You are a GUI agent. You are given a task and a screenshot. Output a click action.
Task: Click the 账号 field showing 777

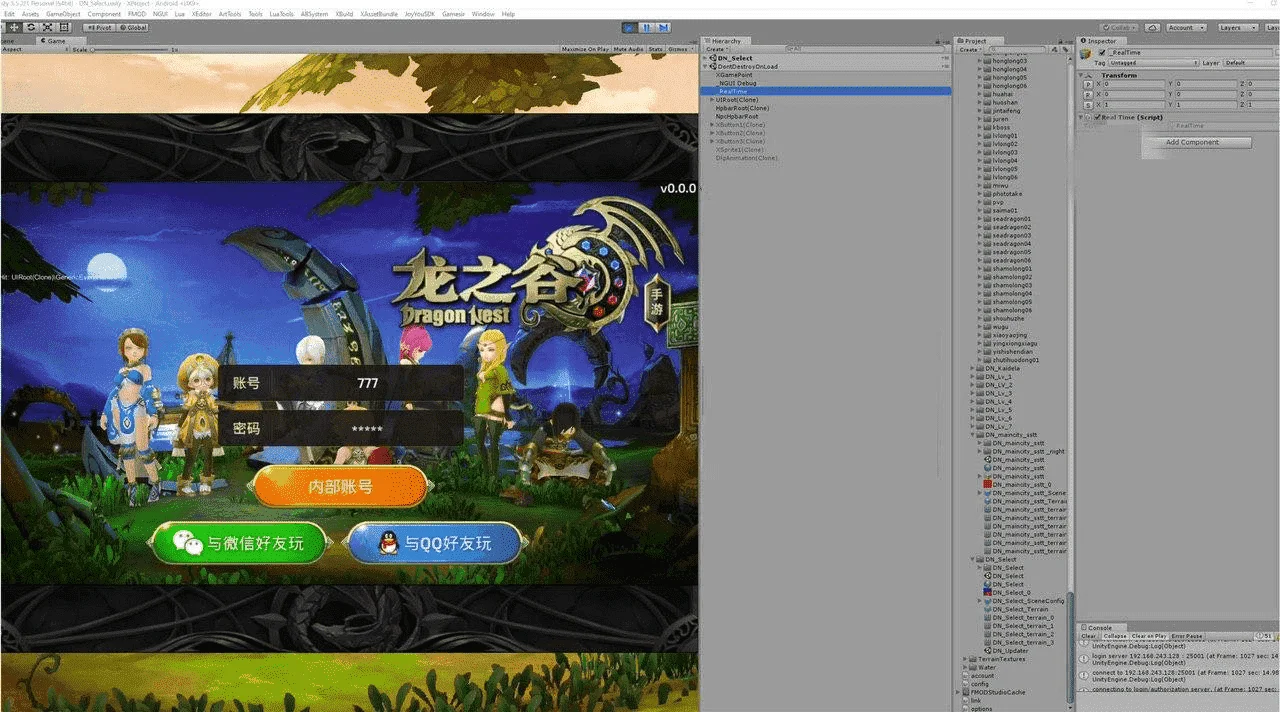[x=341, y=383]
